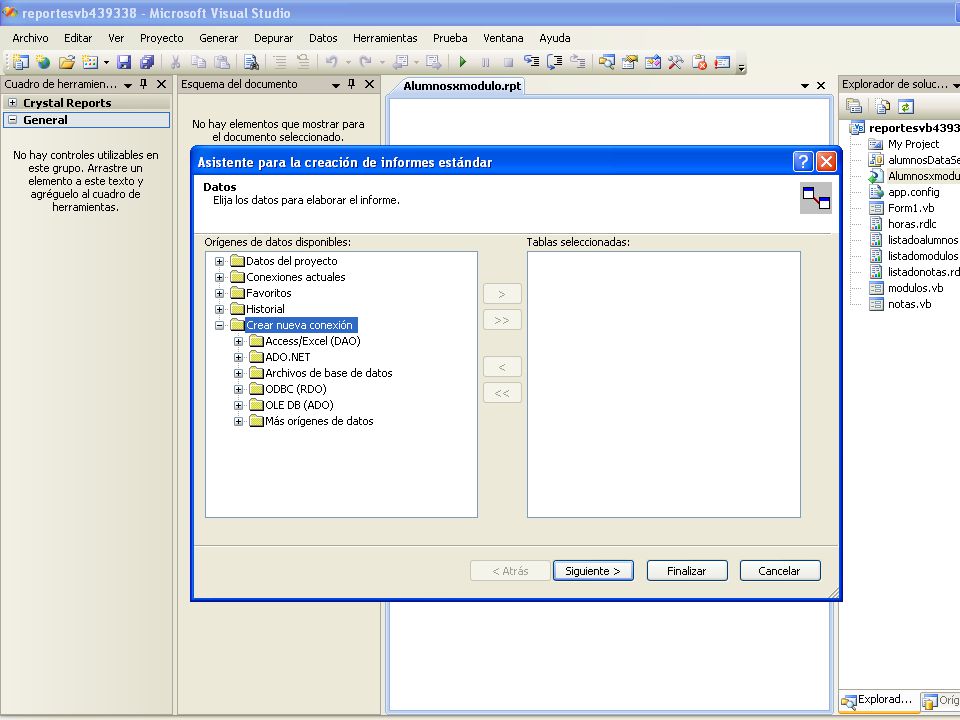Click the New Project toolbar icon
Image resolution: width=960 pixels, height=720 pixels.
pos(20,62)
